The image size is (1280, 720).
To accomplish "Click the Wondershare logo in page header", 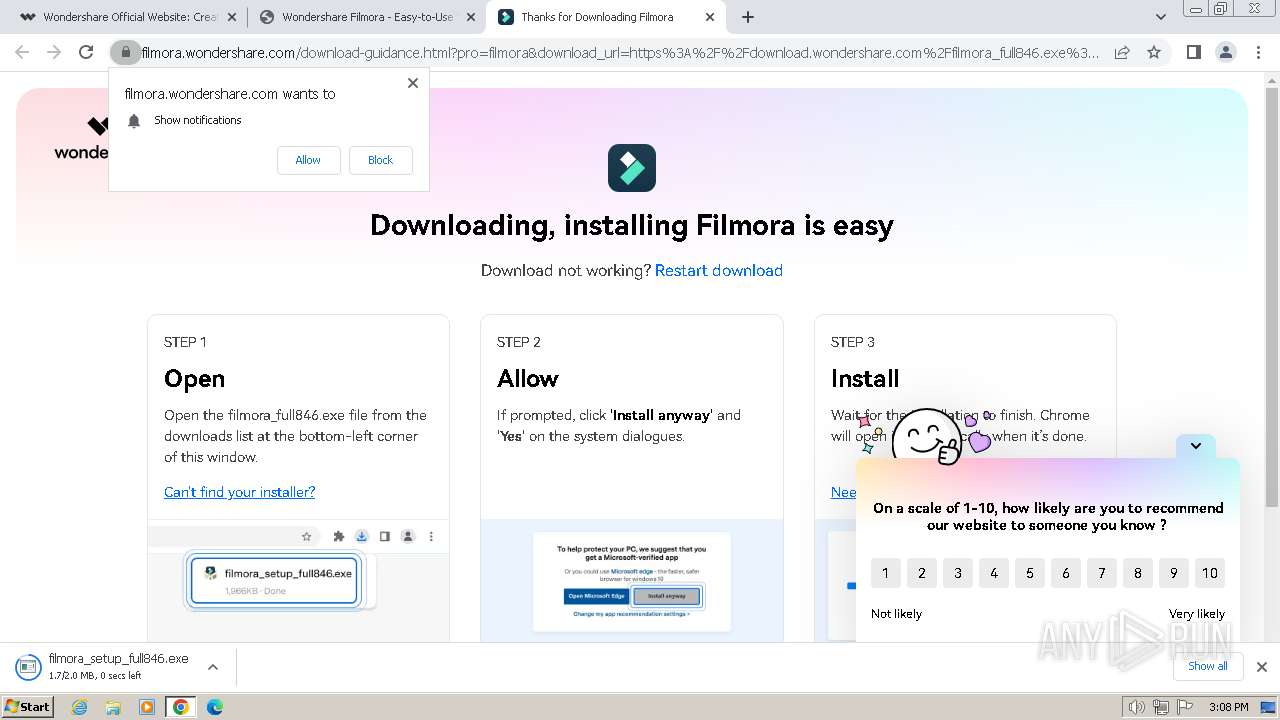I will coord(82,138).
